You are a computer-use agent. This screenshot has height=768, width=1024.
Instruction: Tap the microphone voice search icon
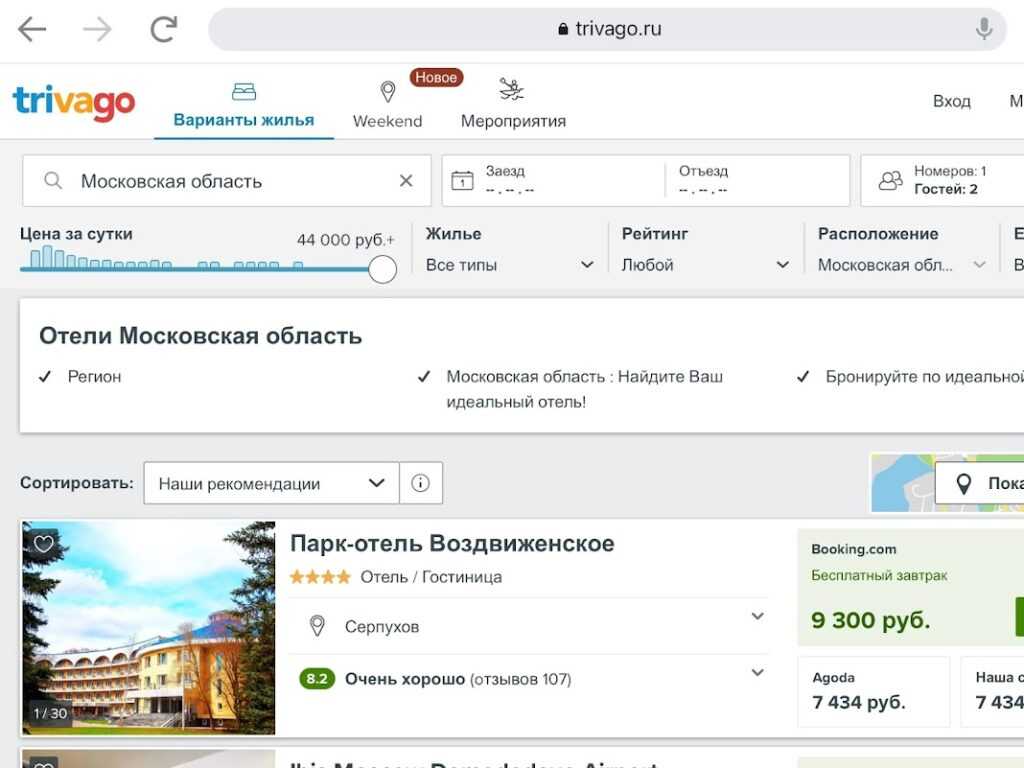click(984, 29)
